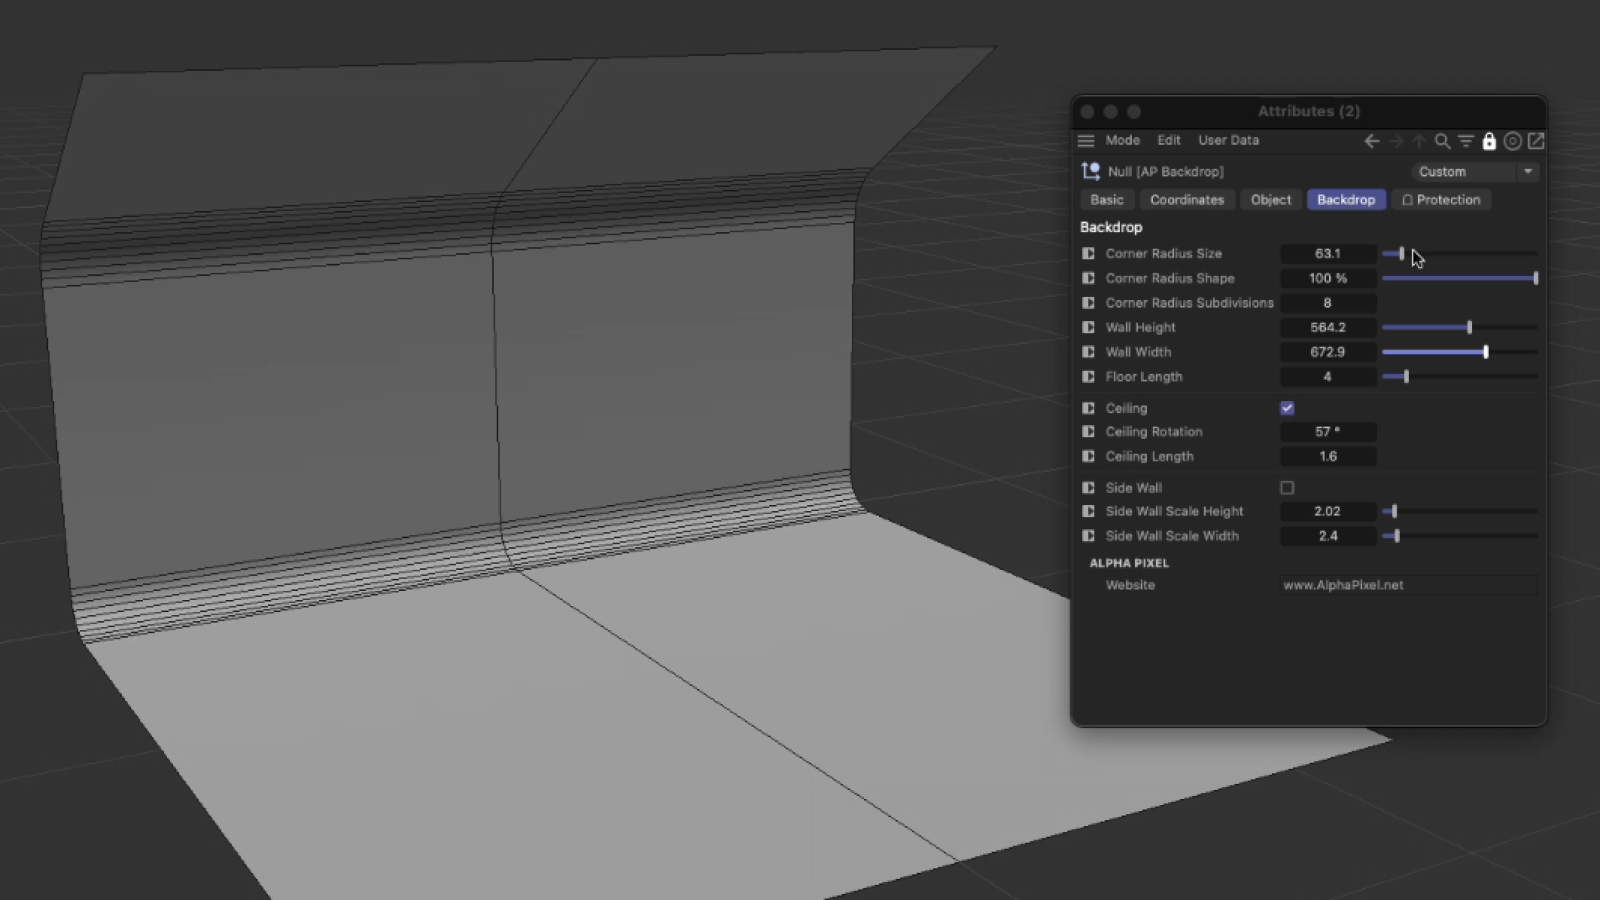Select the Protection tab
This screenshot has width=1600, height=900.
pyautogui.click(x=1442, y=200)
